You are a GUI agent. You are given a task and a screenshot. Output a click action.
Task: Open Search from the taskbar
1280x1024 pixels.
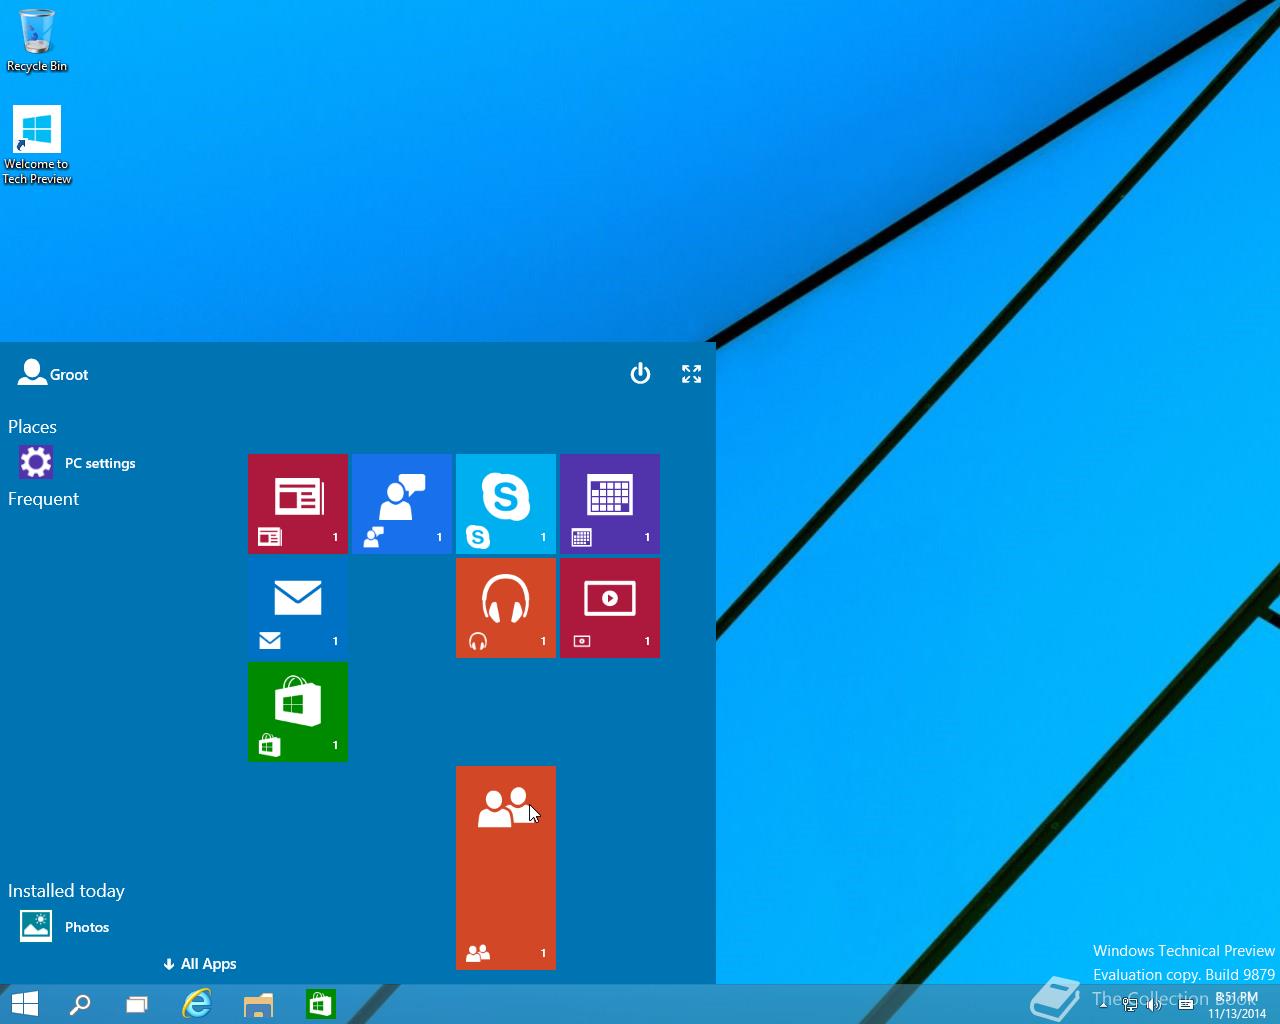pyautogui.click(x=80, y=1004)
